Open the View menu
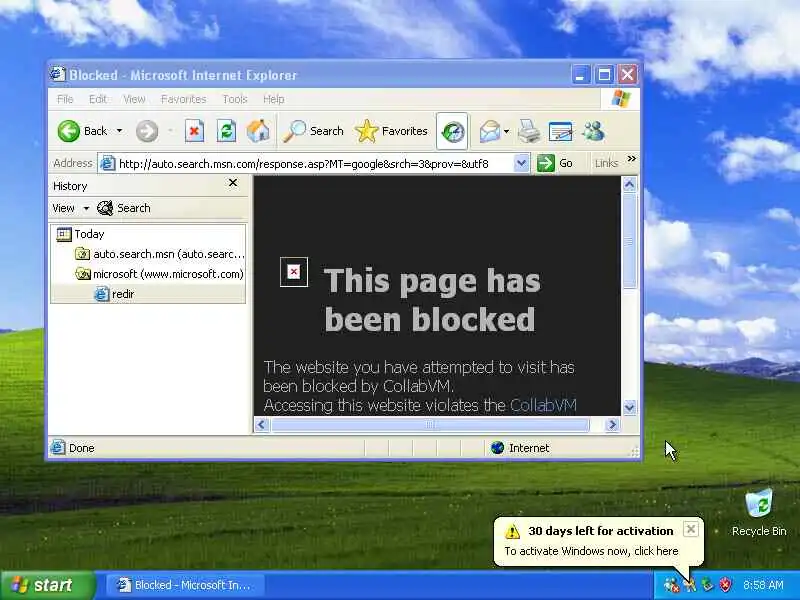800x600 pixels. (x=134, y=99)
